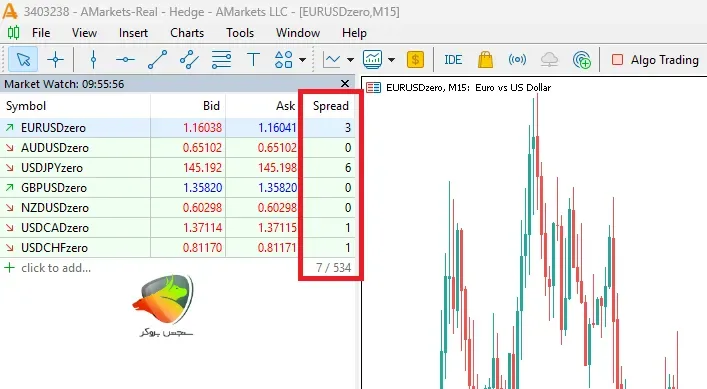This screenshot has width=707, height=389.
Task: Open the indicators list icon
Action: 372,59
